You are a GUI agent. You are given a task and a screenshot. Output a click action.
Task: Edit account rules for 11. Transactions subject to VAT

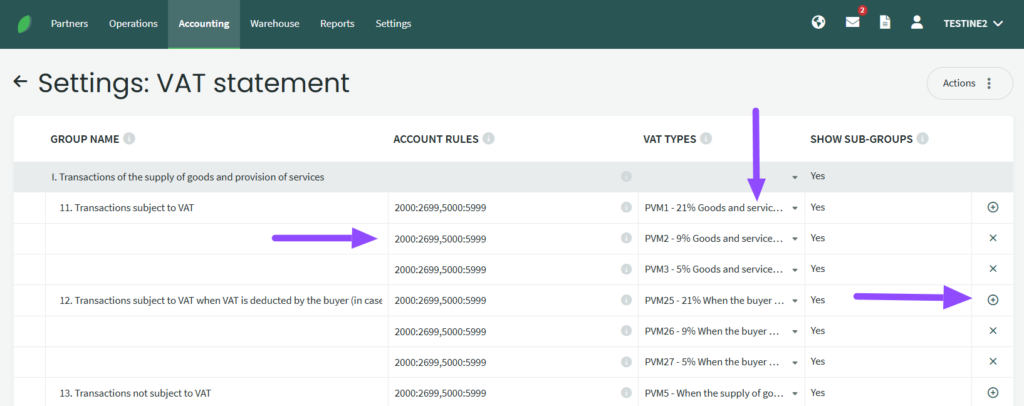tap(513, 208)
